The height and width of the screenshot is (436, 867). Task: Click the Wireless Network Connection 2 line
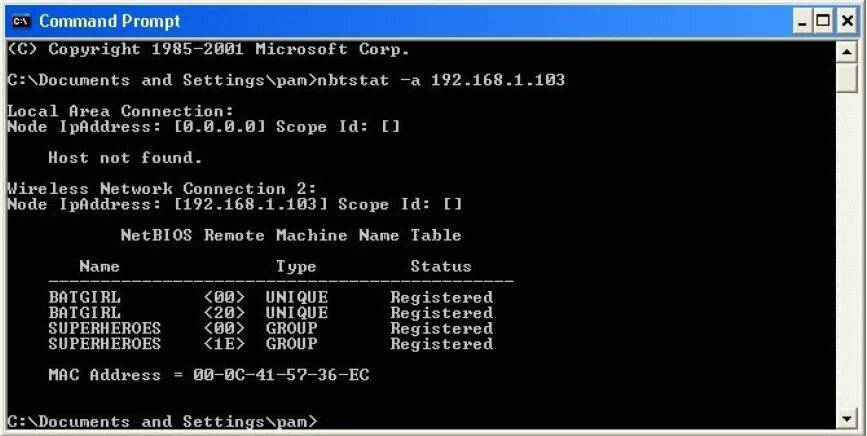click(x=162, y=189)
